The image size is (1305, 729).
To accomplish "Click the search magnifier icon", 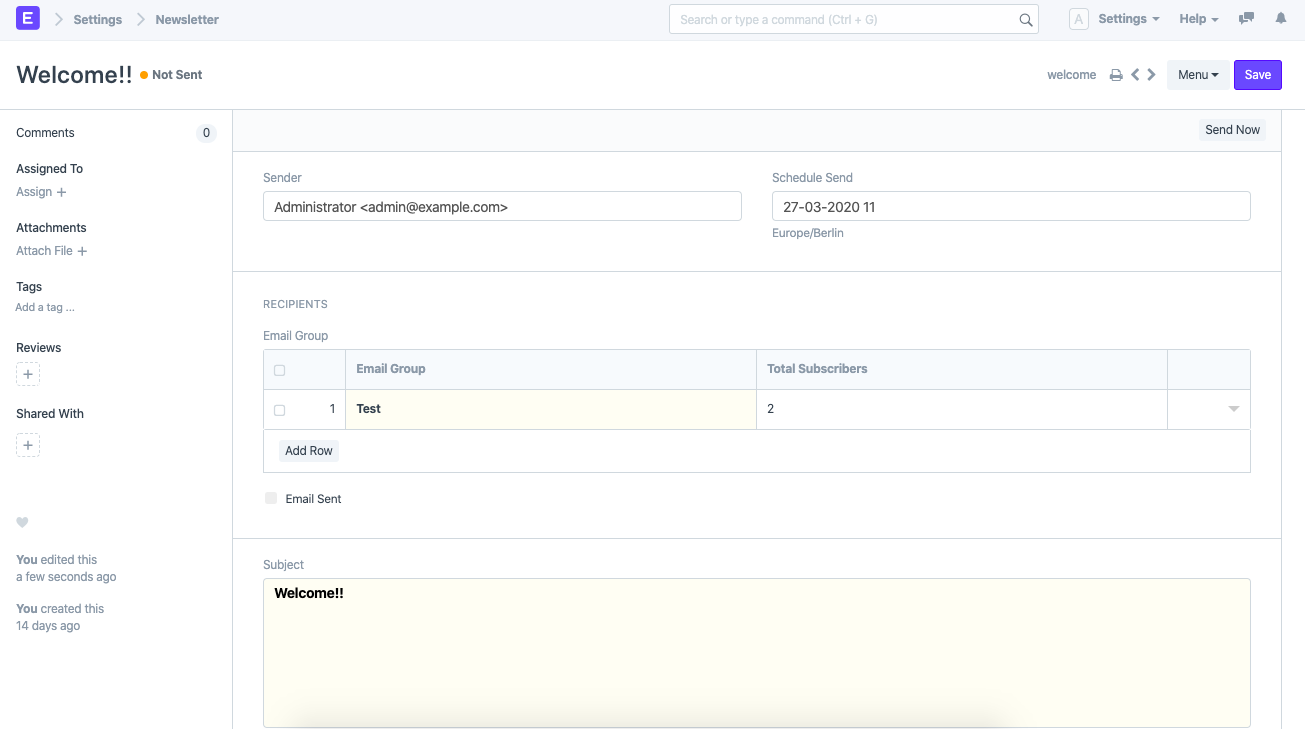I will click(x=1025, y=19).
